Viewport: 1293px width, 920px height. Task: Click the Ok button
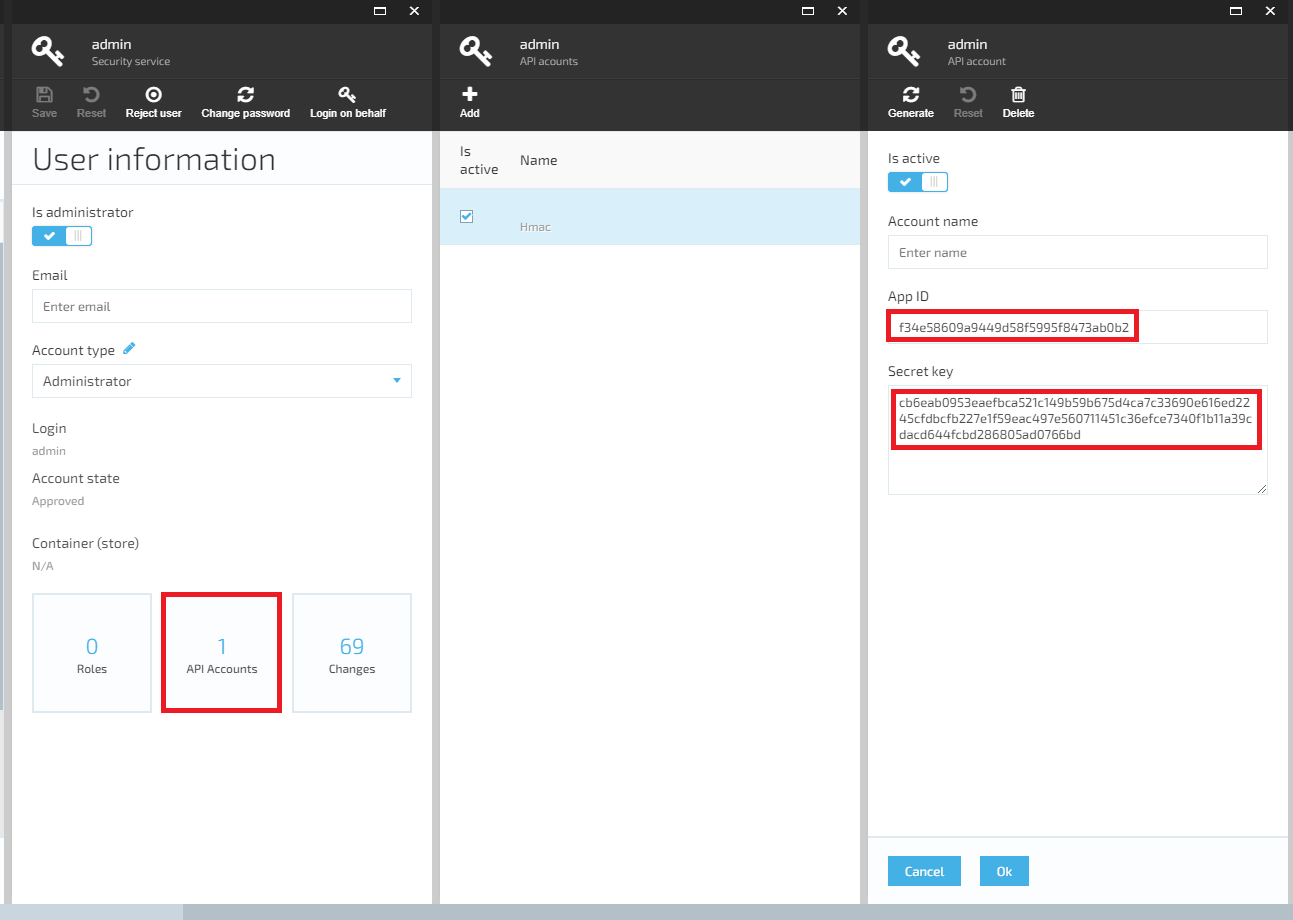point(1003,870)
